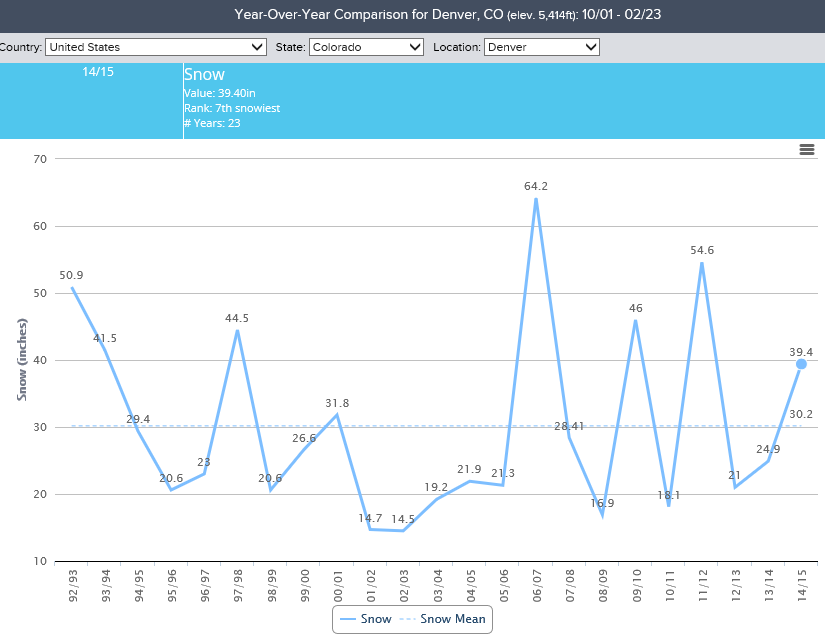Click the 30.2 snow mean label

(x=800, y=414)
